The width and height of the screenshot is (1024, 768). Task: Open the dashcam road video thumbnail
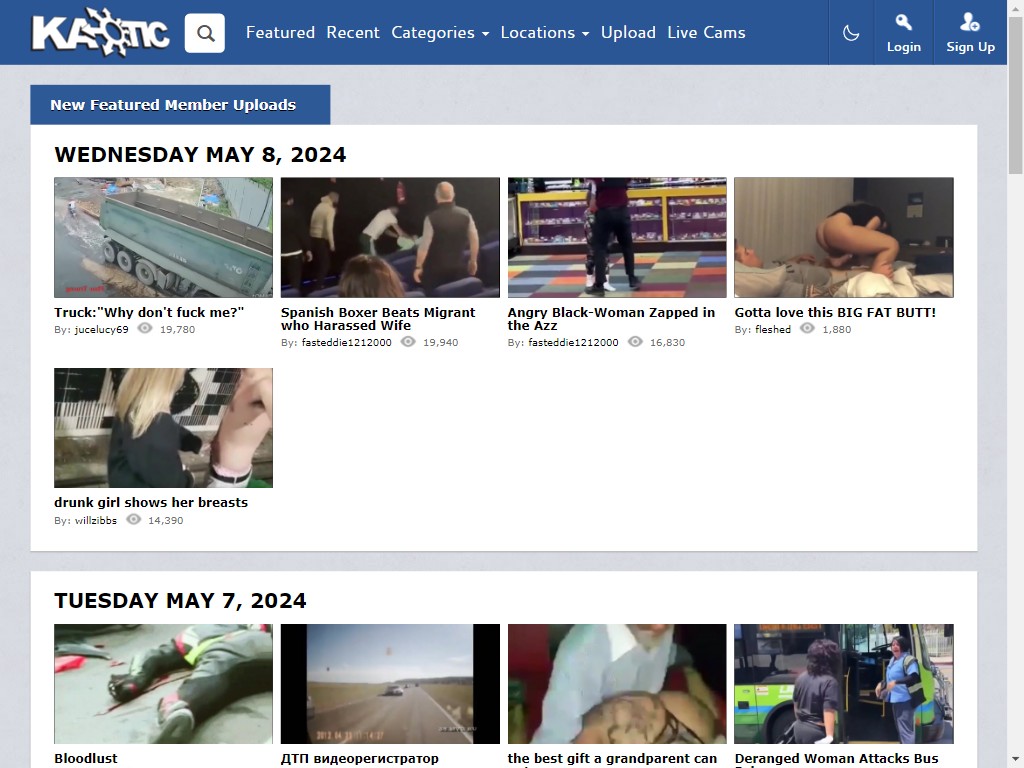(390, 684)
